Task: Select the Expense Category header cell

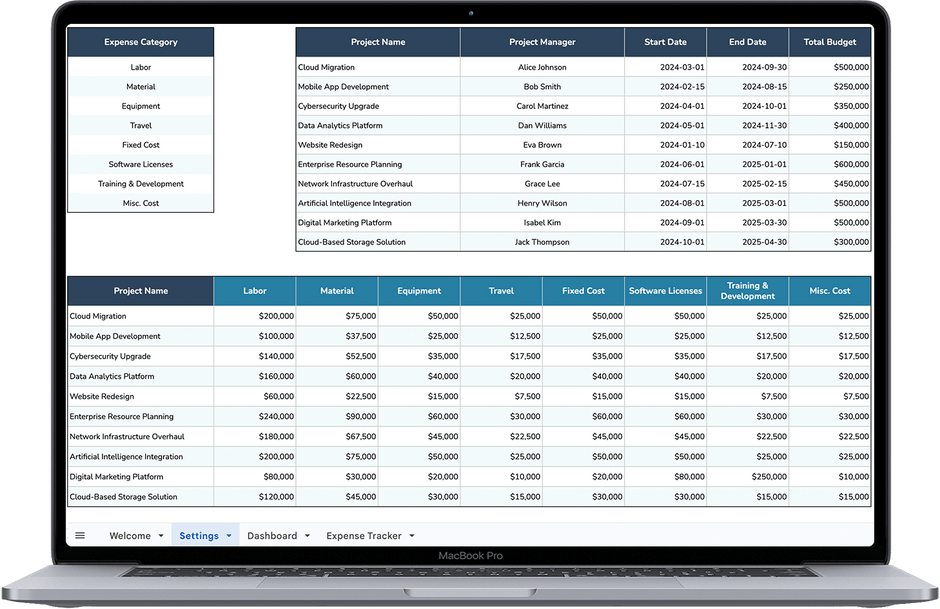Action: (x=141, y=42)
